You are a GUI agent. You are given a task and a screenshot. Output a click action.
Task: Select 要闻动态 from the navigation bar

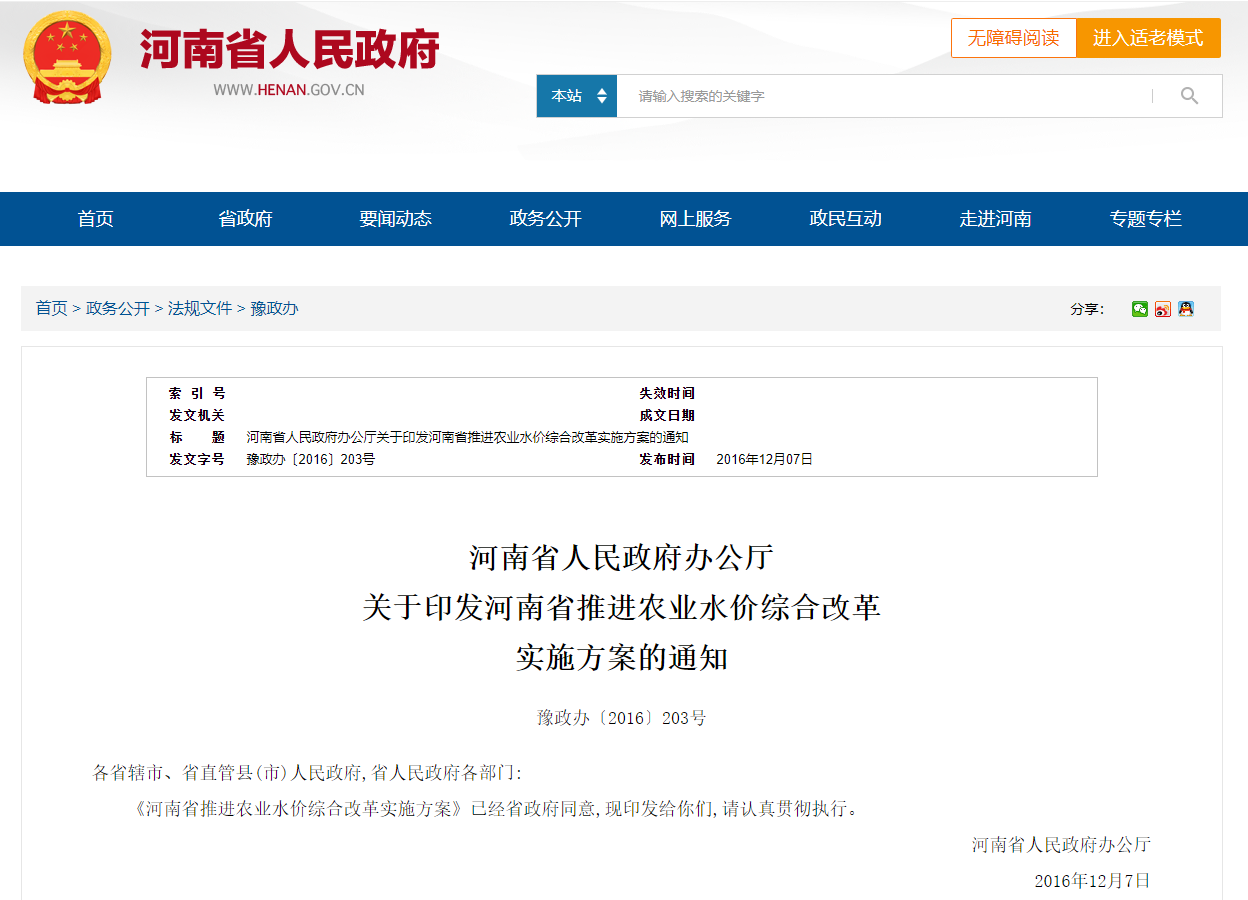[396, 219]
